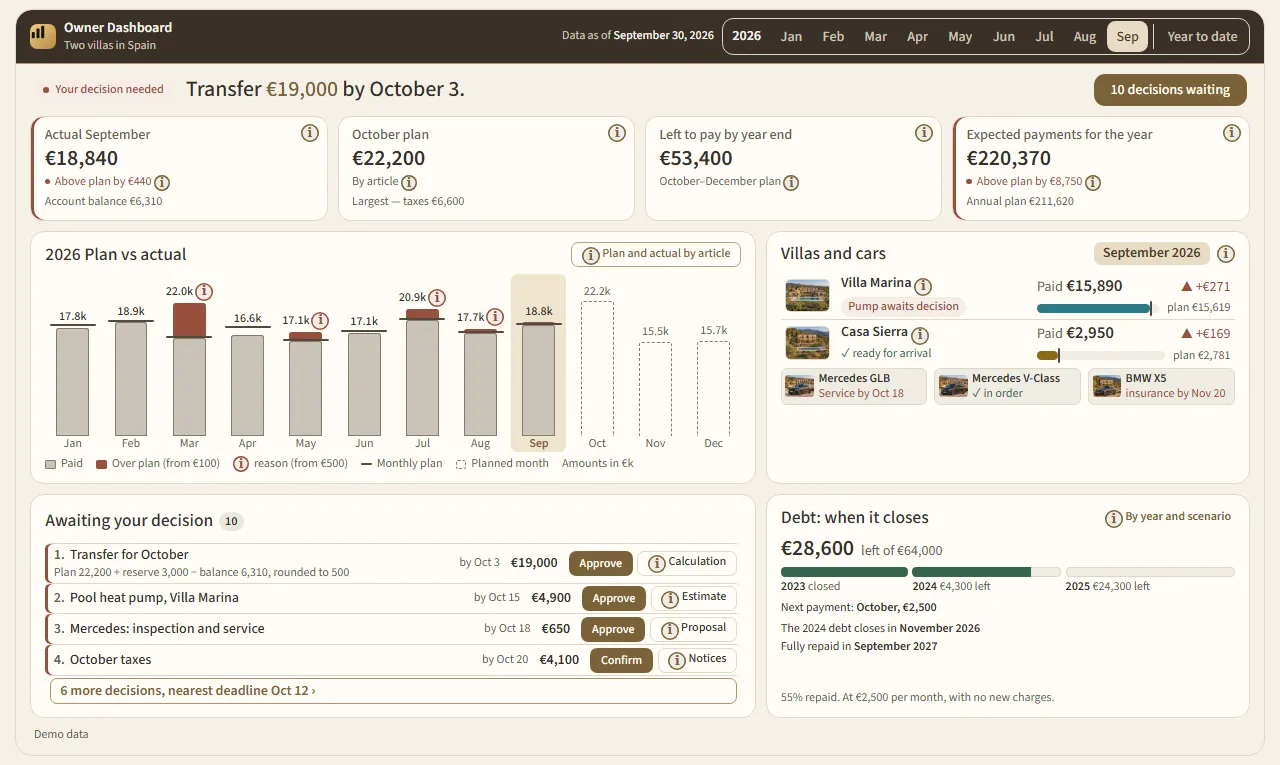Image resolution: width=1280 pixels, height=765 pixels.
Task: Click the Pump awaits decision tag
Action: (x=903, y=307)
